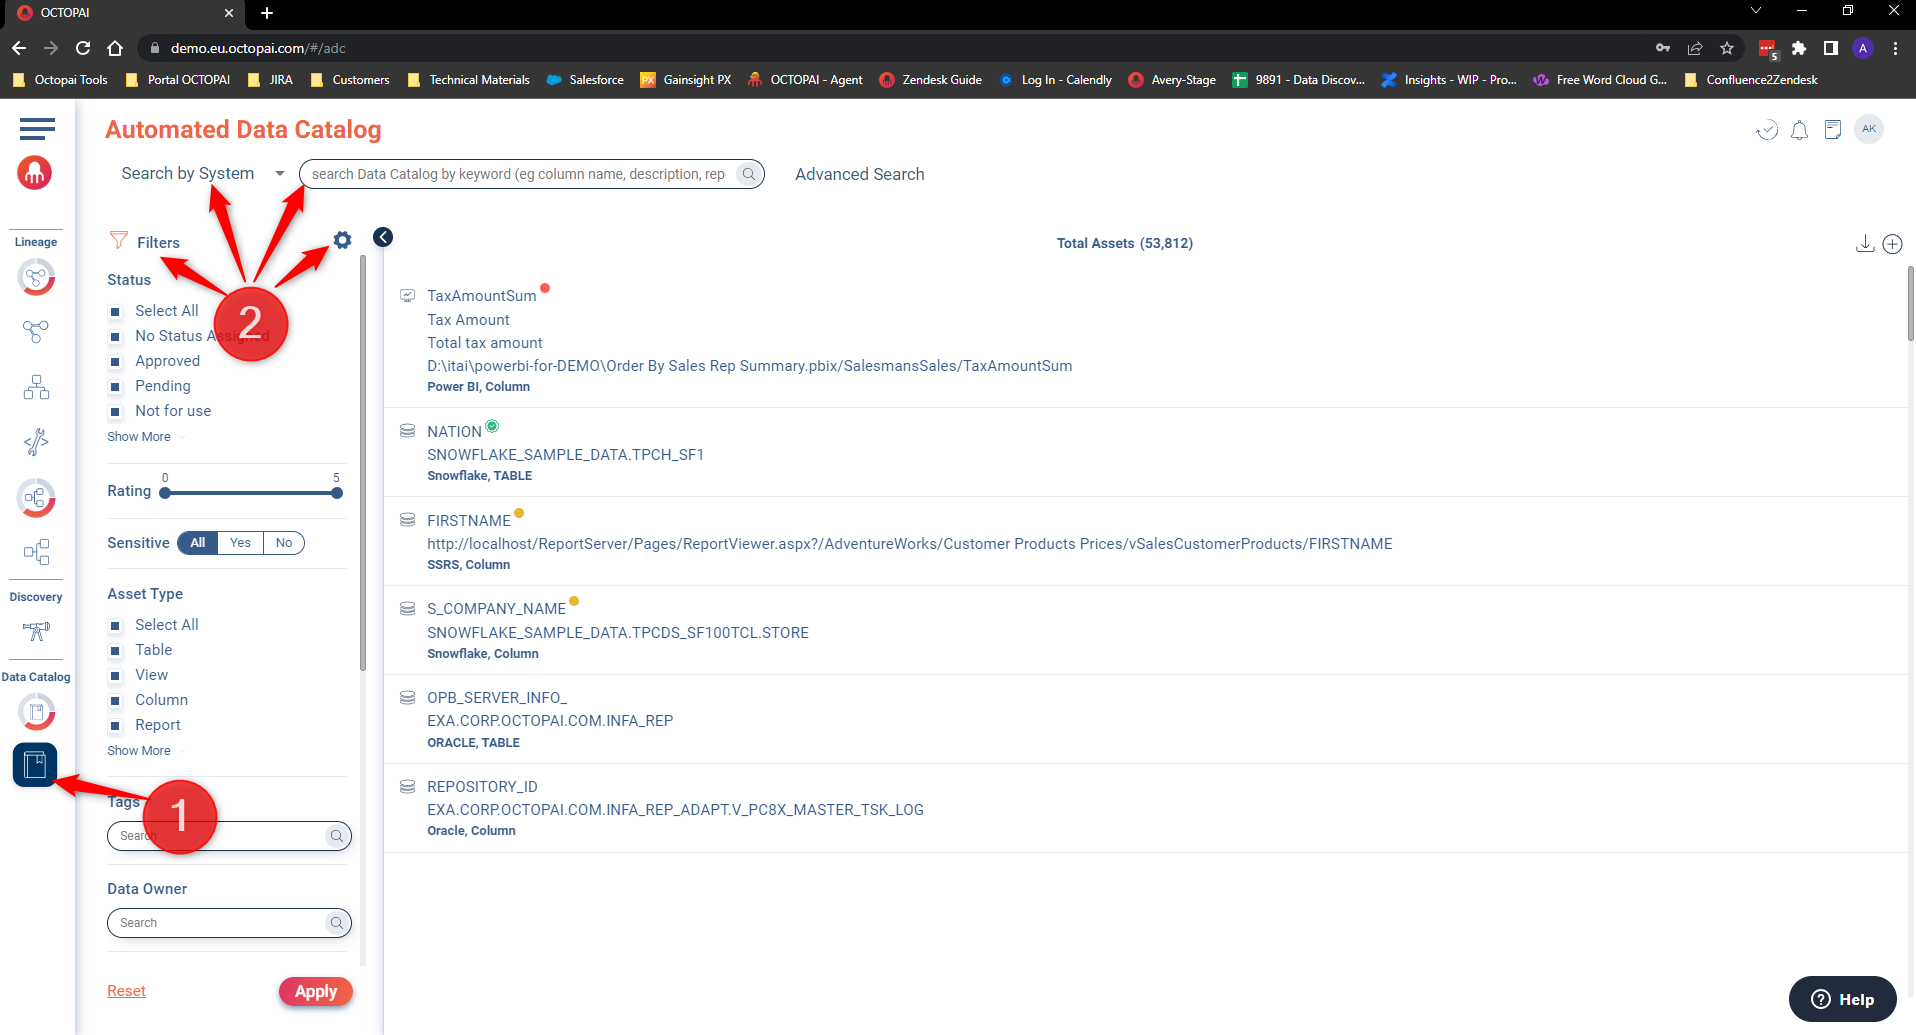Click the add asset plus icon

tap(1892, 244)
